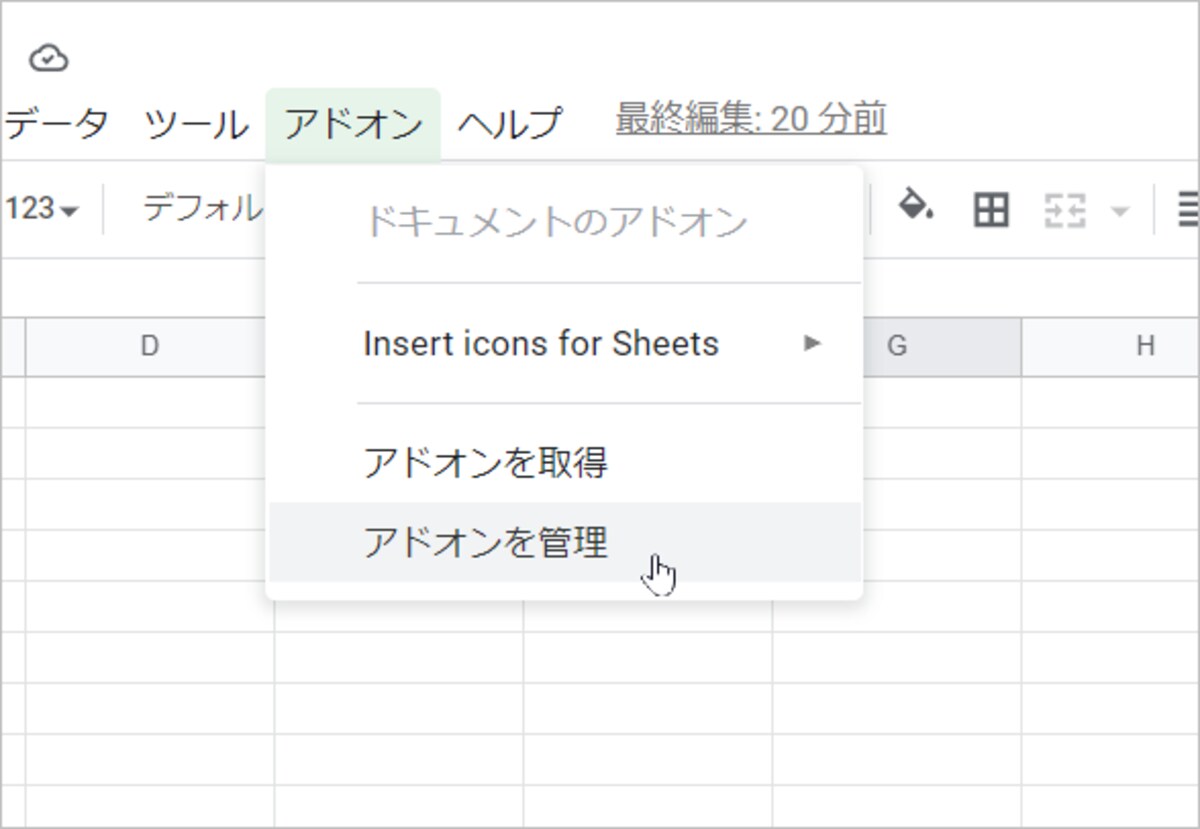Expand the merge cells dropdown arrow
Viewport: 1200px width, 829px height.
[x=1120, y=211]
